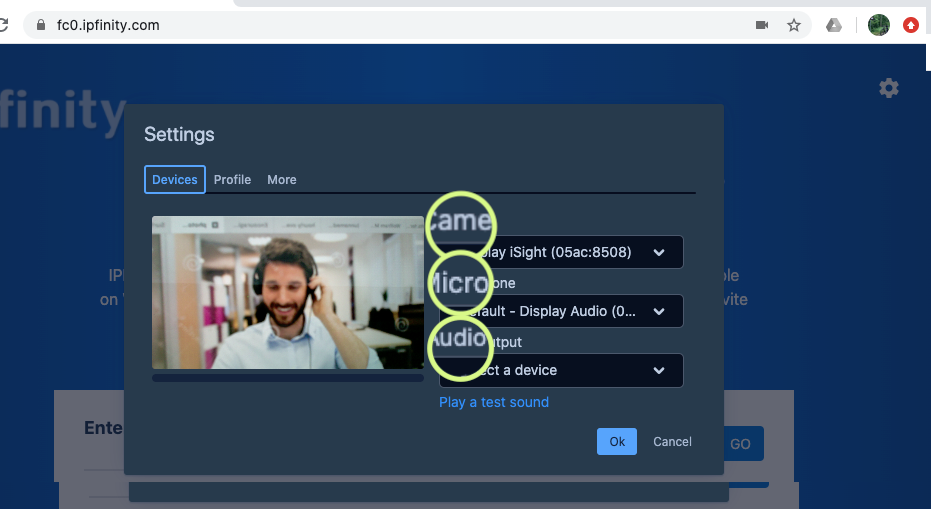Switch to the Devices tab
Screen dimensions: 931x509
[175, 179]
